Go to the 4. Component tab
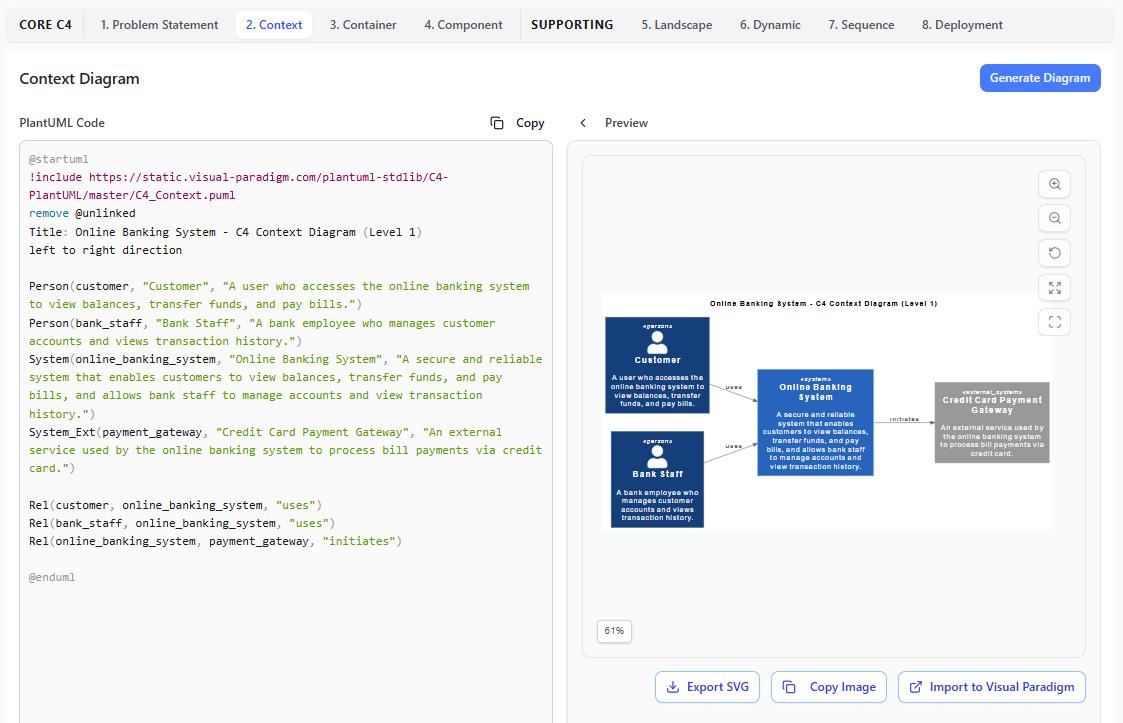 pos(463,25)
